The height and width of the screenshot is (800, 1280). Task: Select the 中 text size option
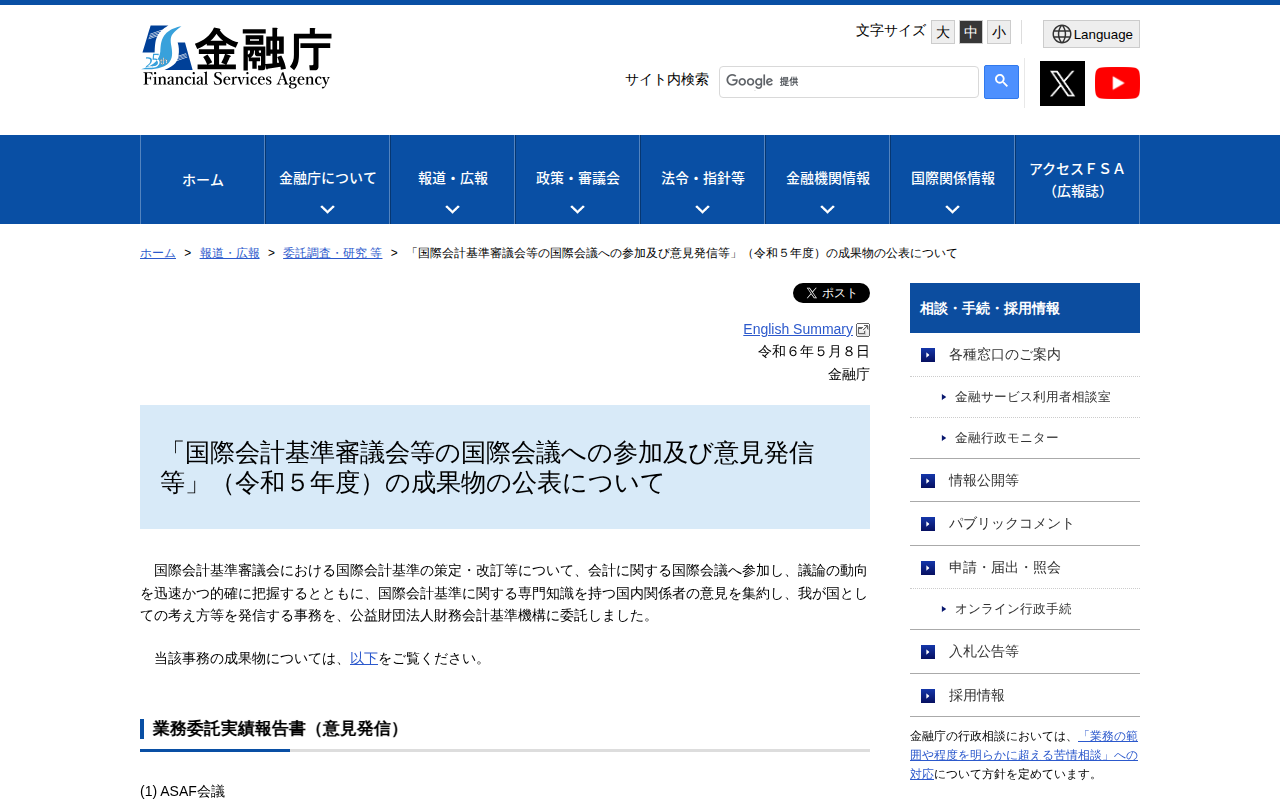click(970, 31)
